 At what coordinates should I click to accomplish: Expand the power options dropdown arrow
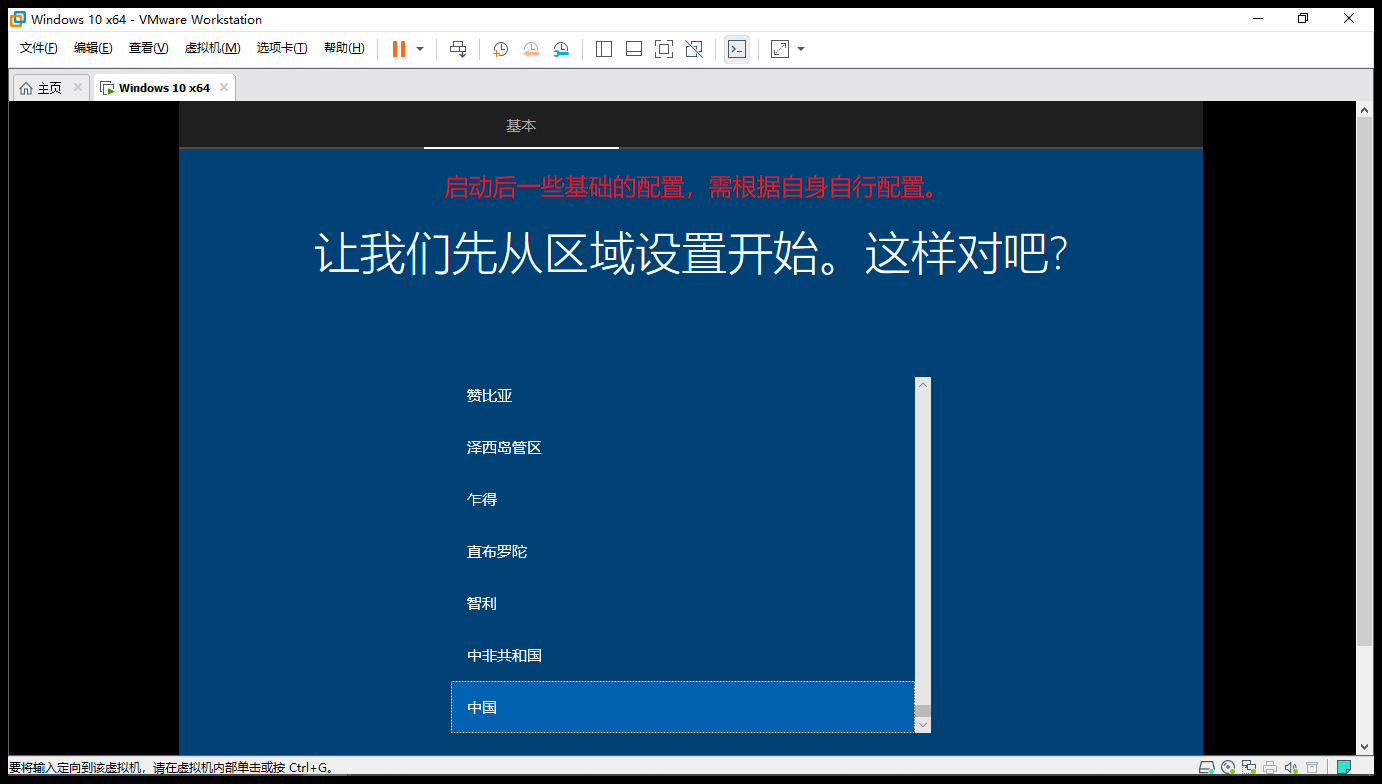point(420,49)
